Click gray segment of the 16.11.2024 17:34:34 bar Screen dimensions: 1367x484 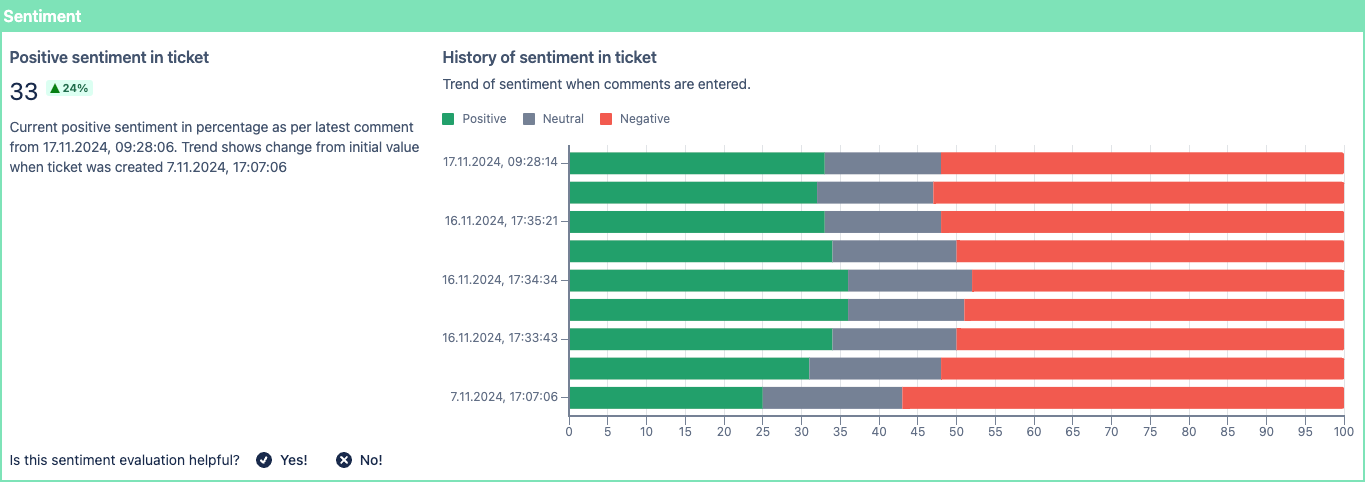coord(910,280)
